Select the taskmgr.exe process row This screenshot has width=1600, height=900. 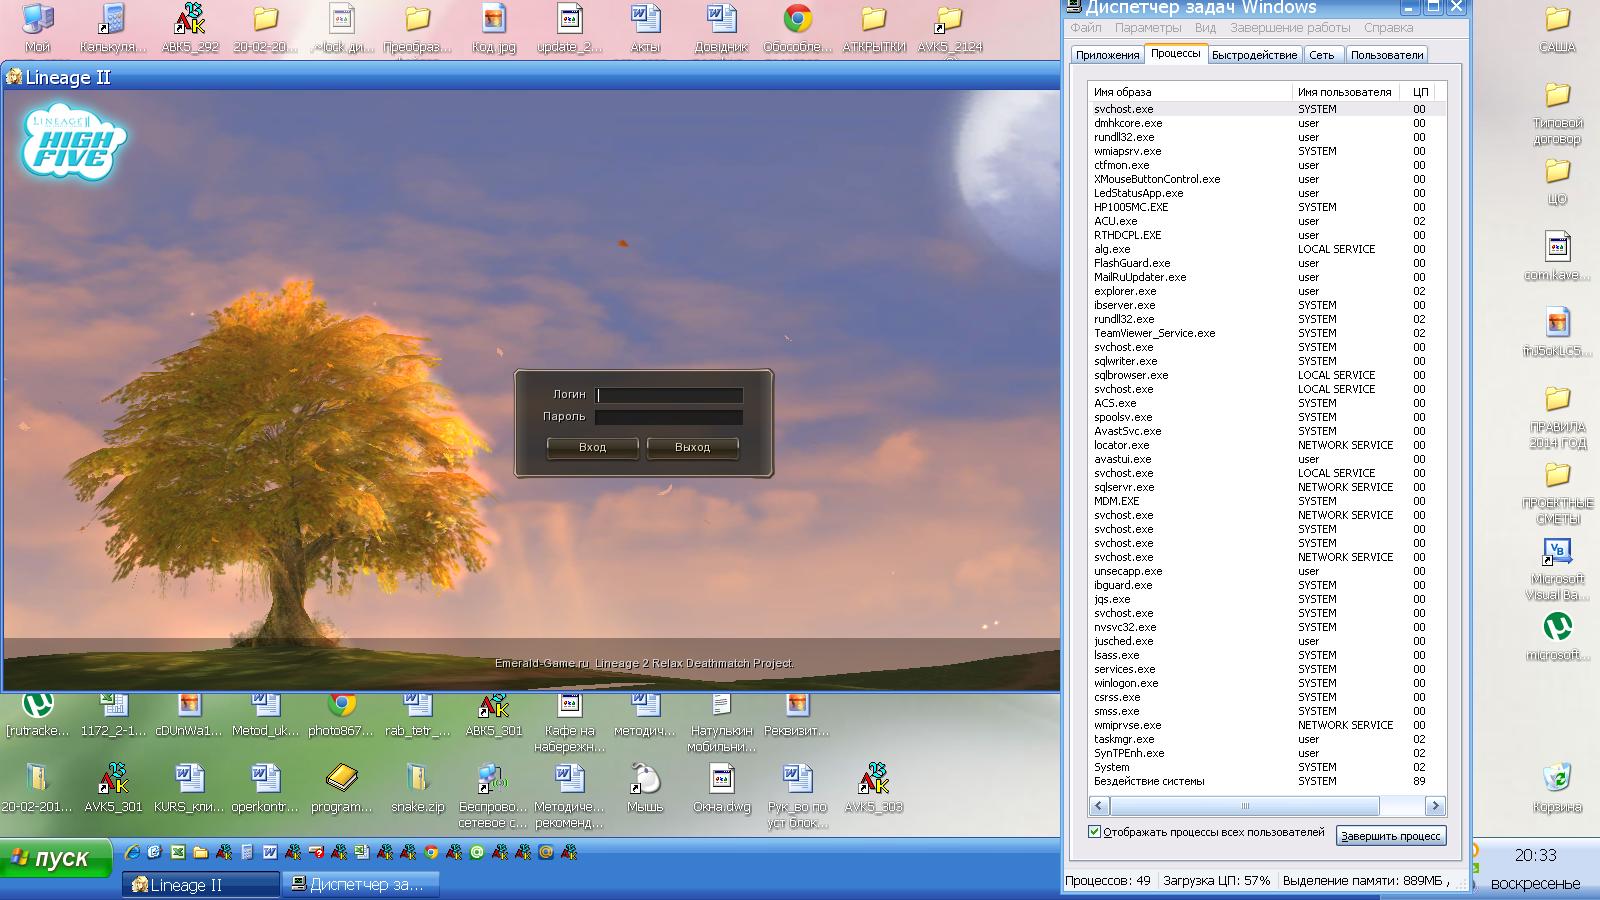pos(1267,739)
